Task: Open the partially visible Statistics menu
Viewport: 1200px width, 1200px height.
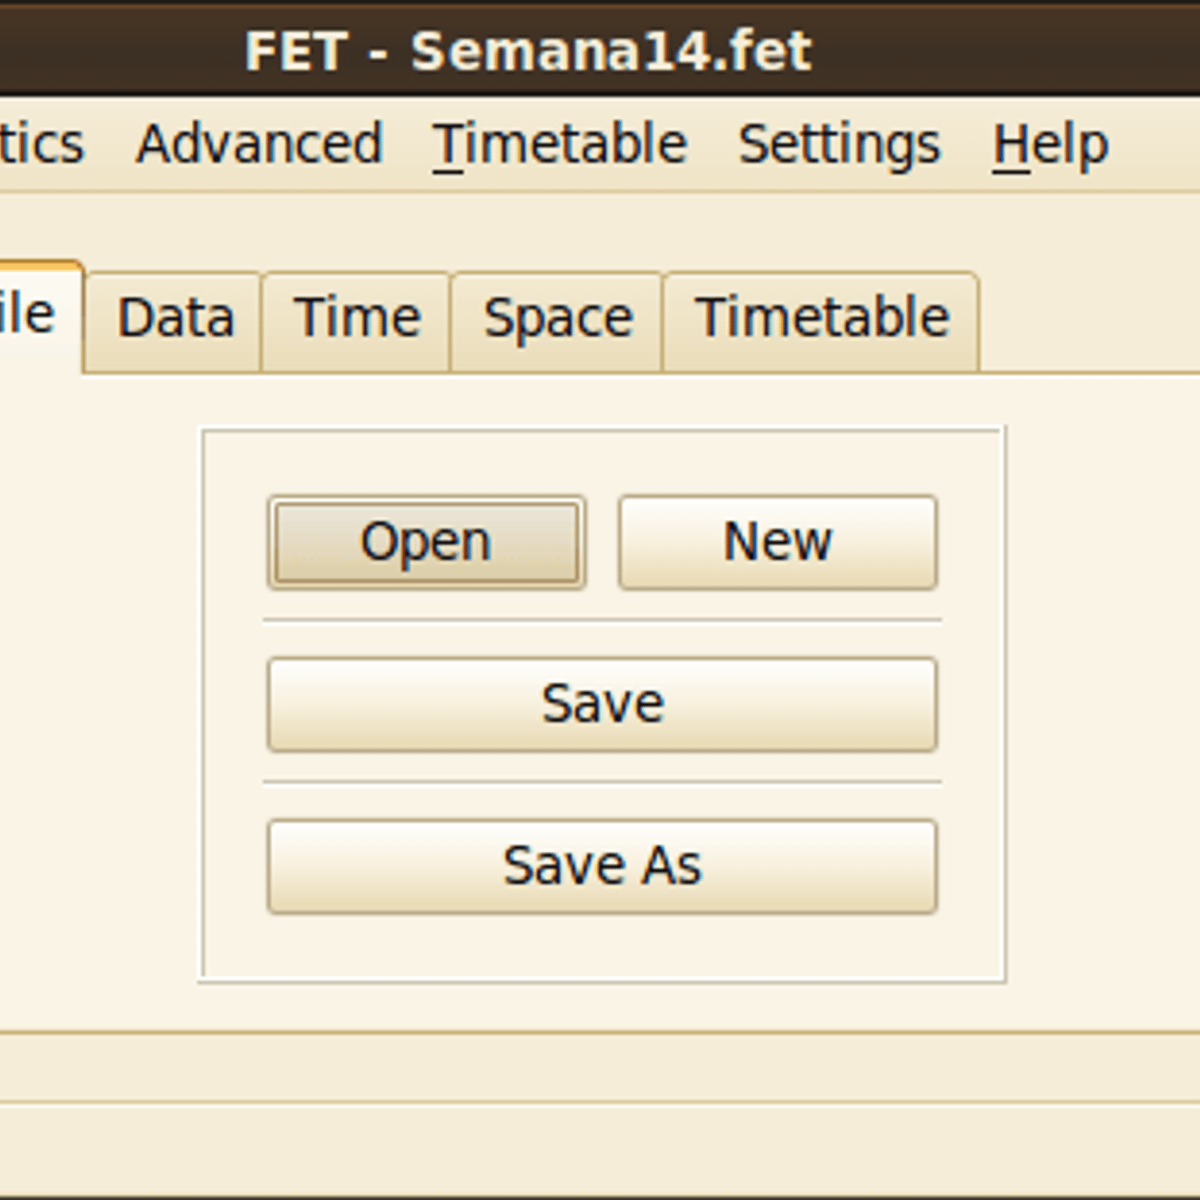Action: (x=40, y=144)
